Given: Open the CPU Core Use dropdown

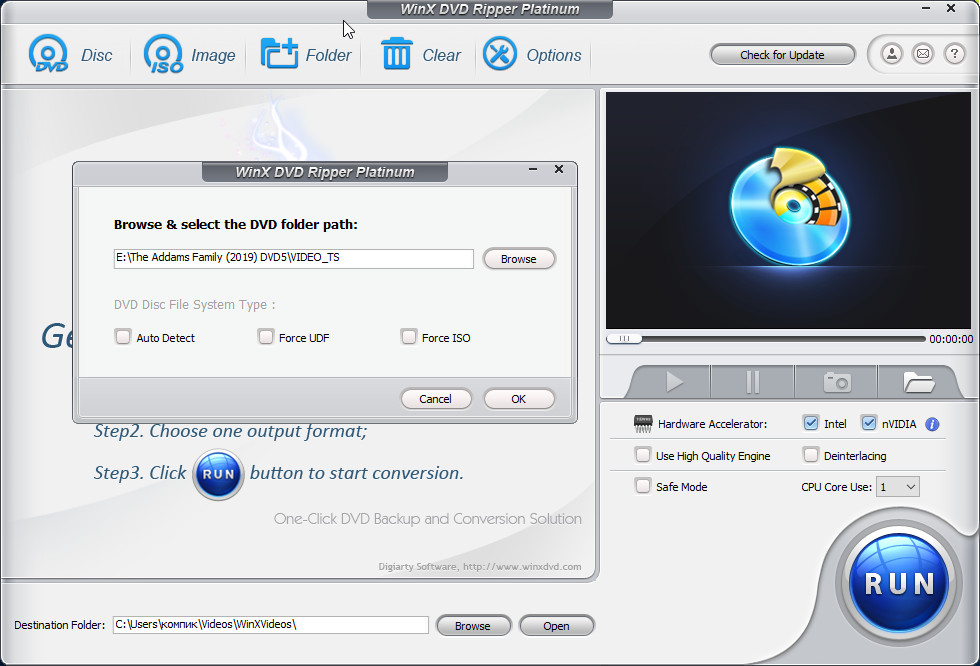Looking at the screenshot, I should 898,487.
